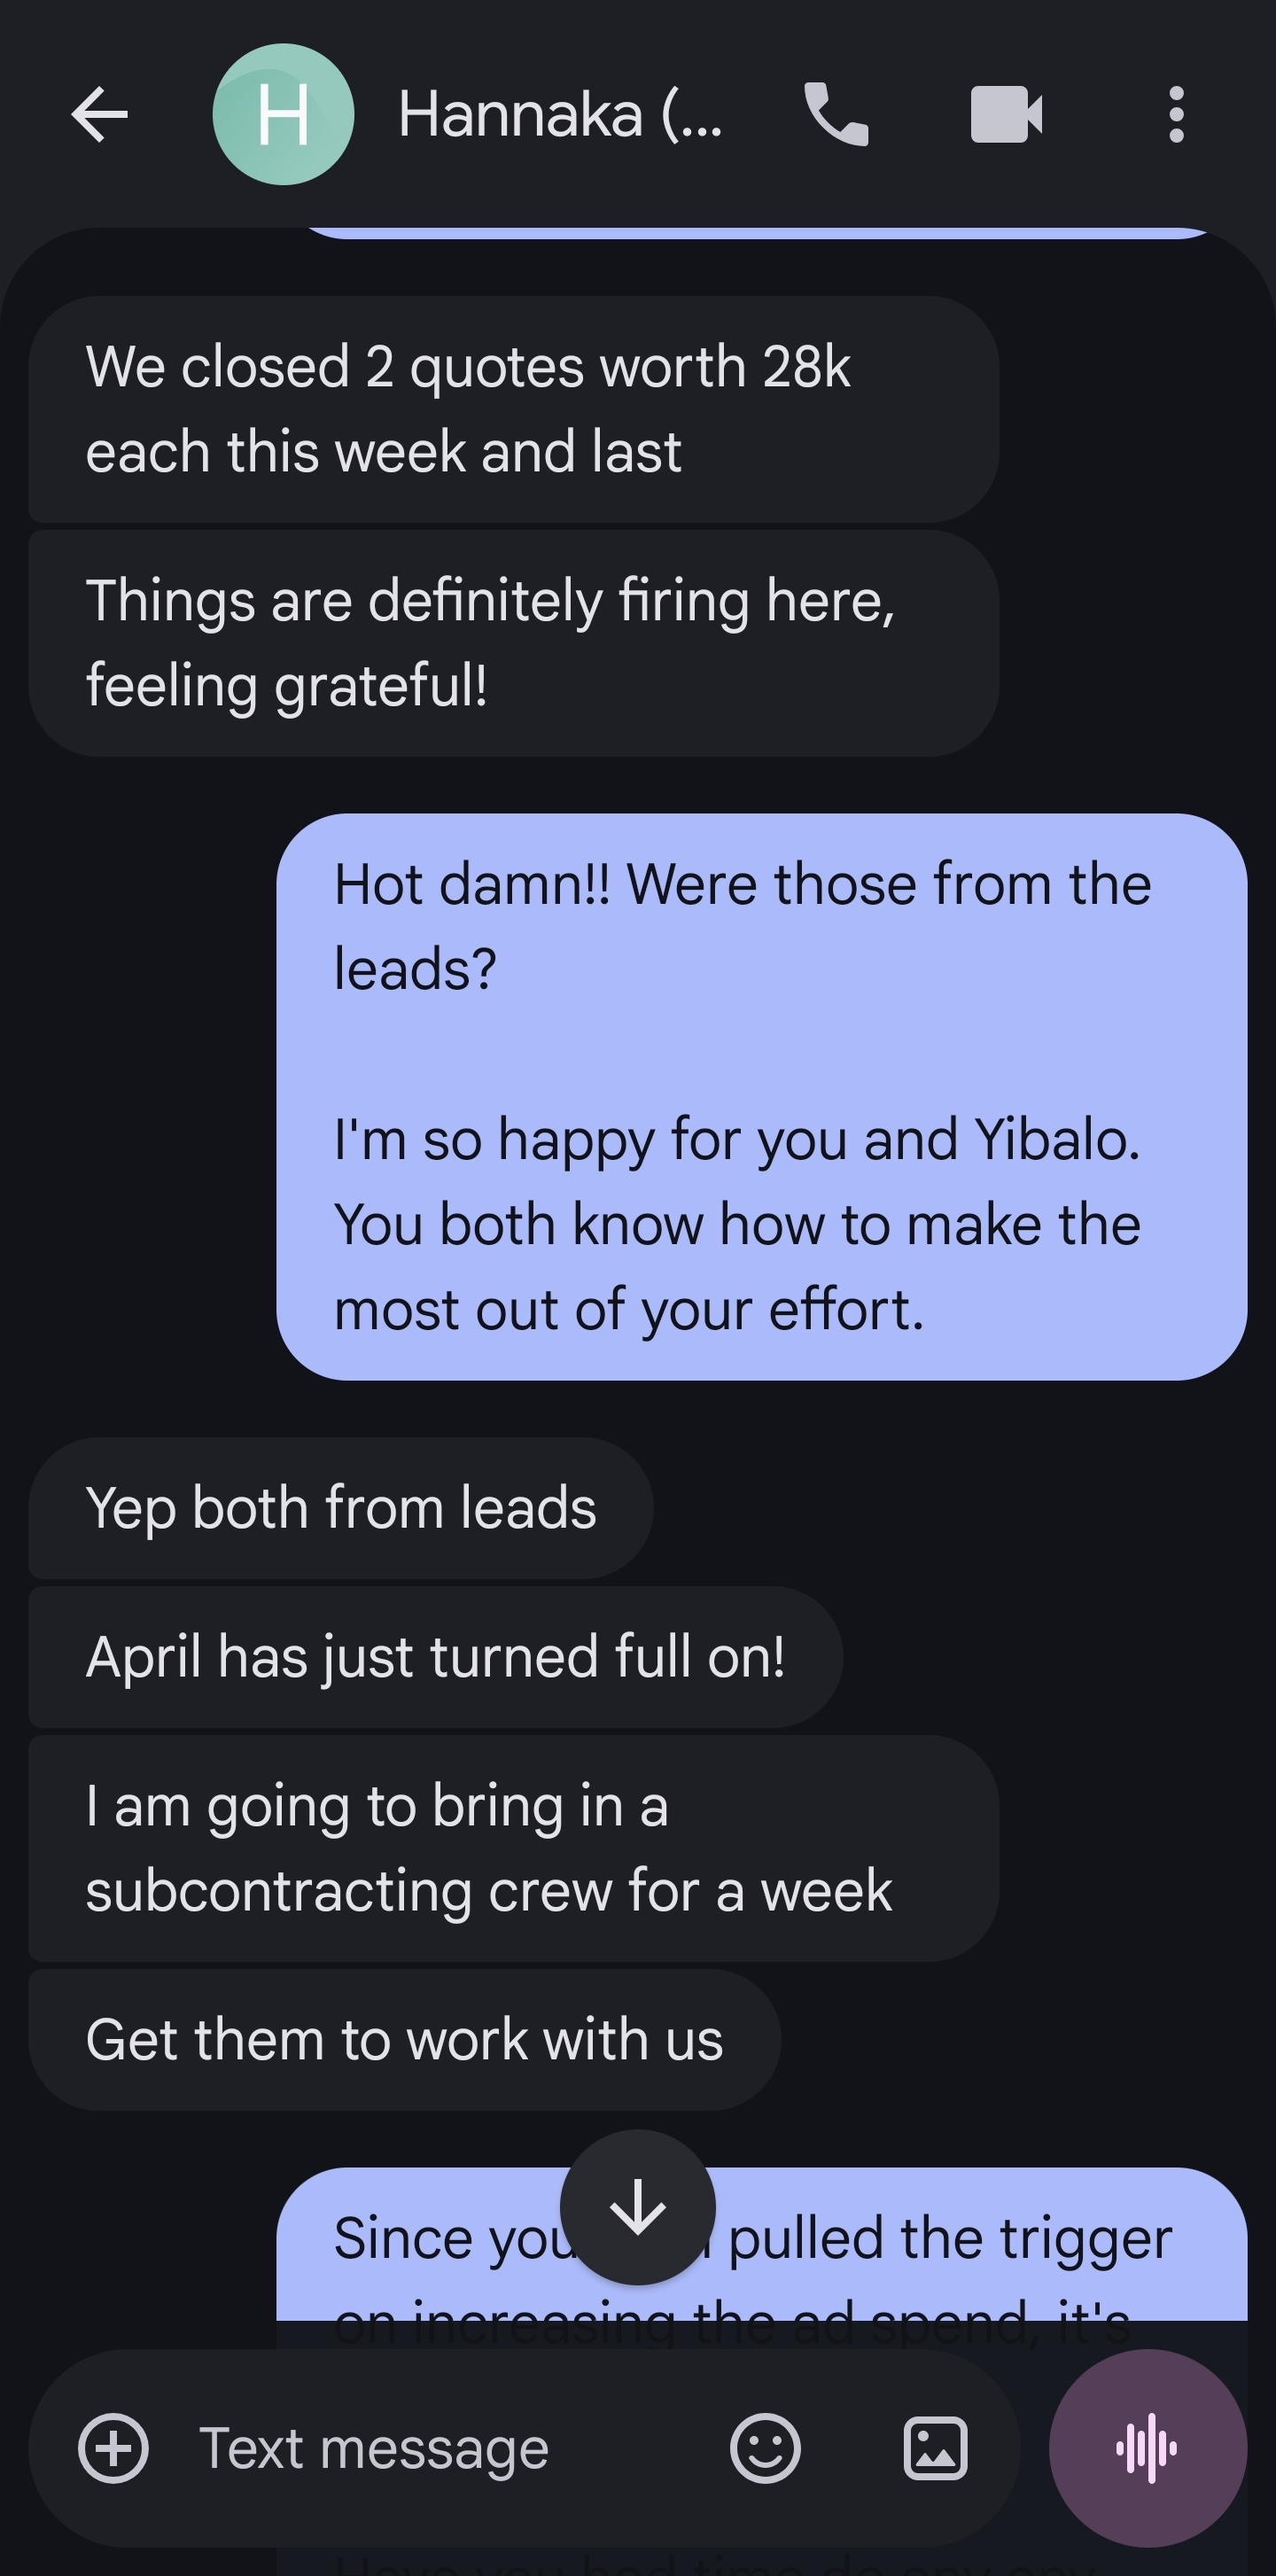The height and width of the screenshot is (2576, 1276).
Task: Select the "Hot damn!!" sent message bubble
Action: point(762,1097)
